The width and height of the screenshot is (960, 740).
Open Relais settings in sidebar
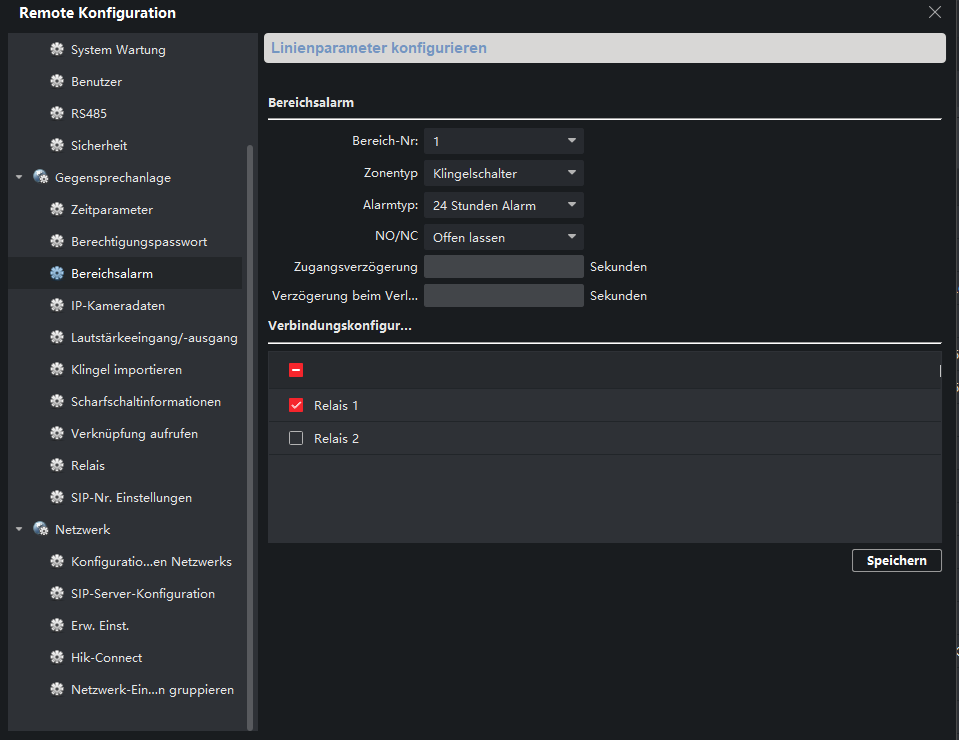88,465
